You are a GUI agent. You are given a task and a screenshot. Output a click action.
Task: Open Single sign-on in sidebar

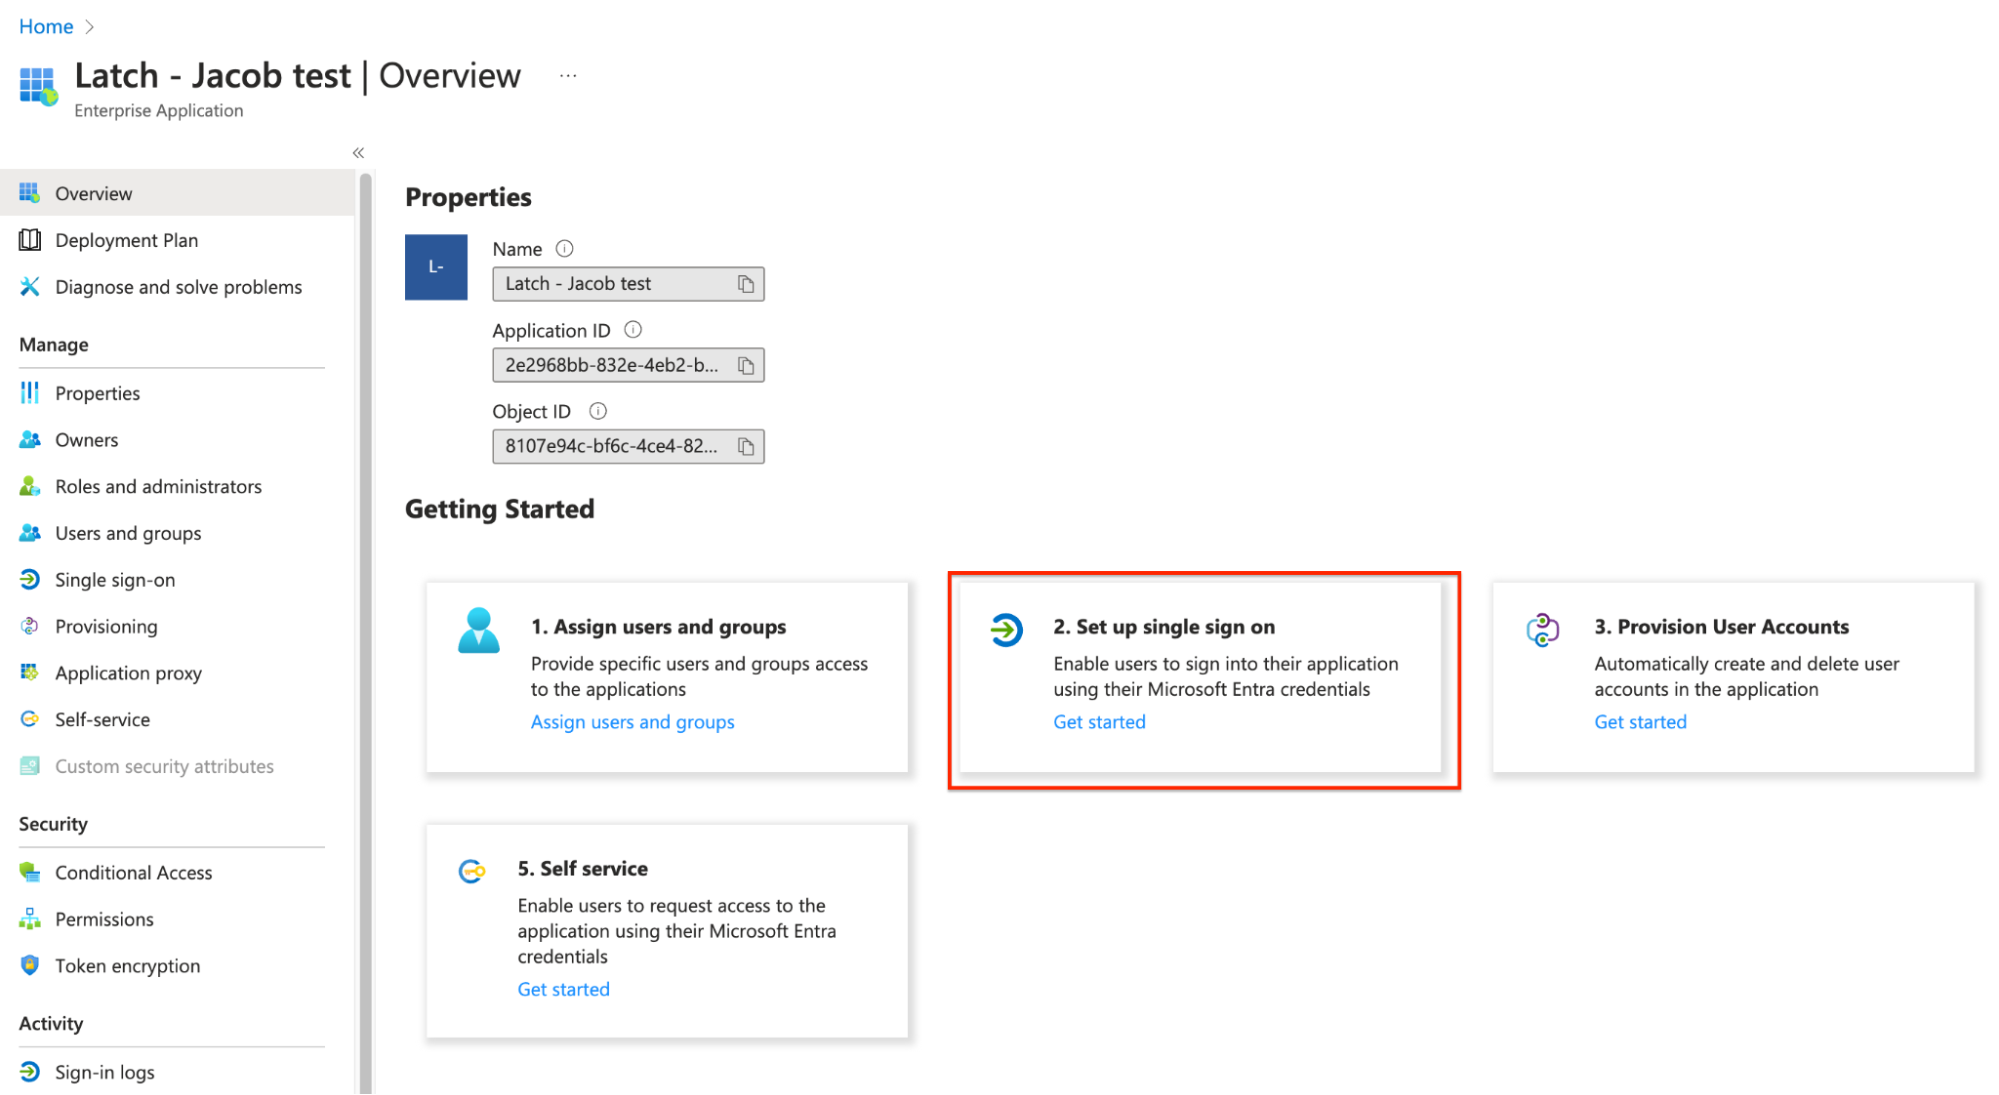(114, 580)
